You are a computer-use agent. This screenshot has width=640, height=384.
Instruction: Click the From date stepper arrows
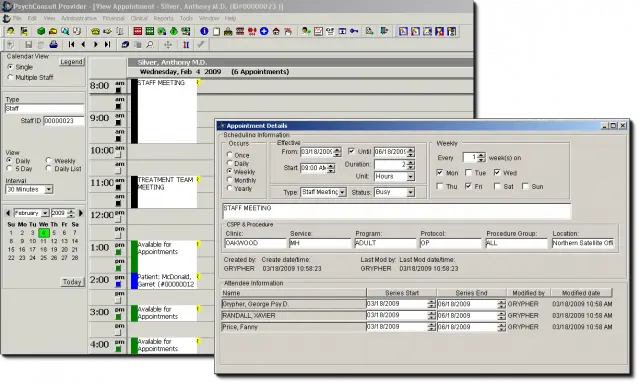(x=337, y=152)
